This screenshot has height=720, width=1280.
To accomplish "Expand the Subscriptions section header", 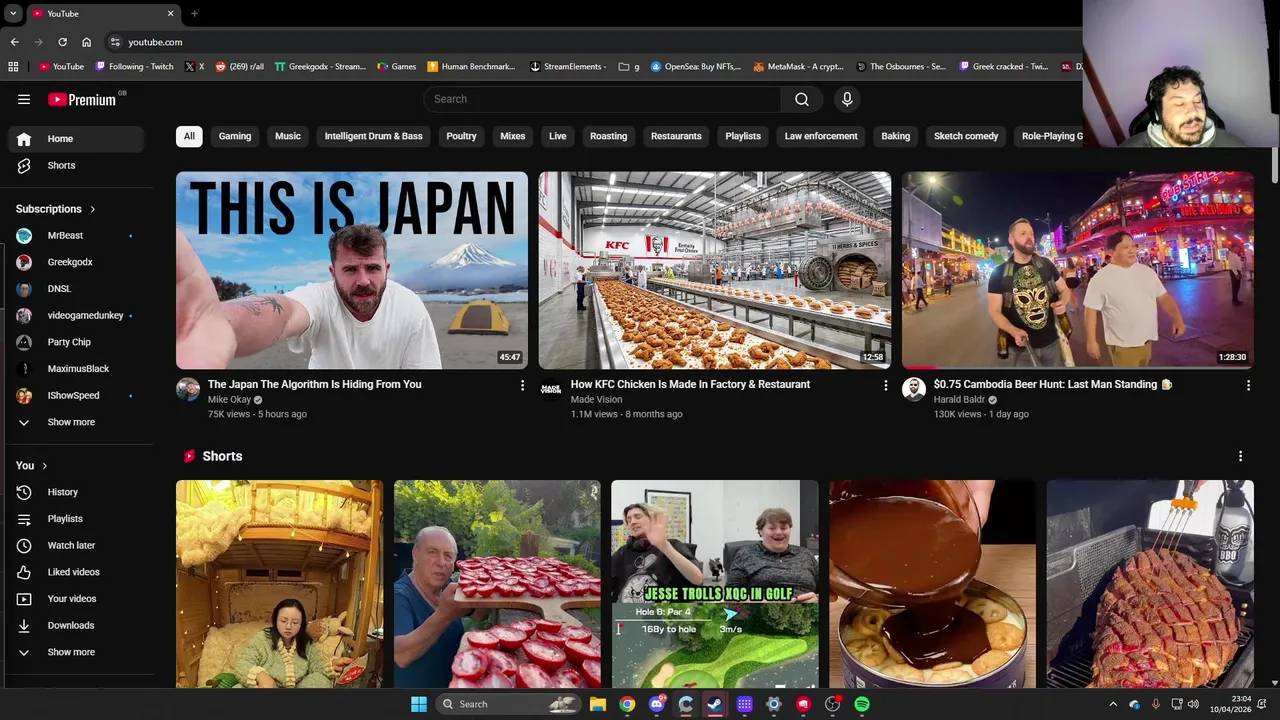I will [x=56, y=209].
